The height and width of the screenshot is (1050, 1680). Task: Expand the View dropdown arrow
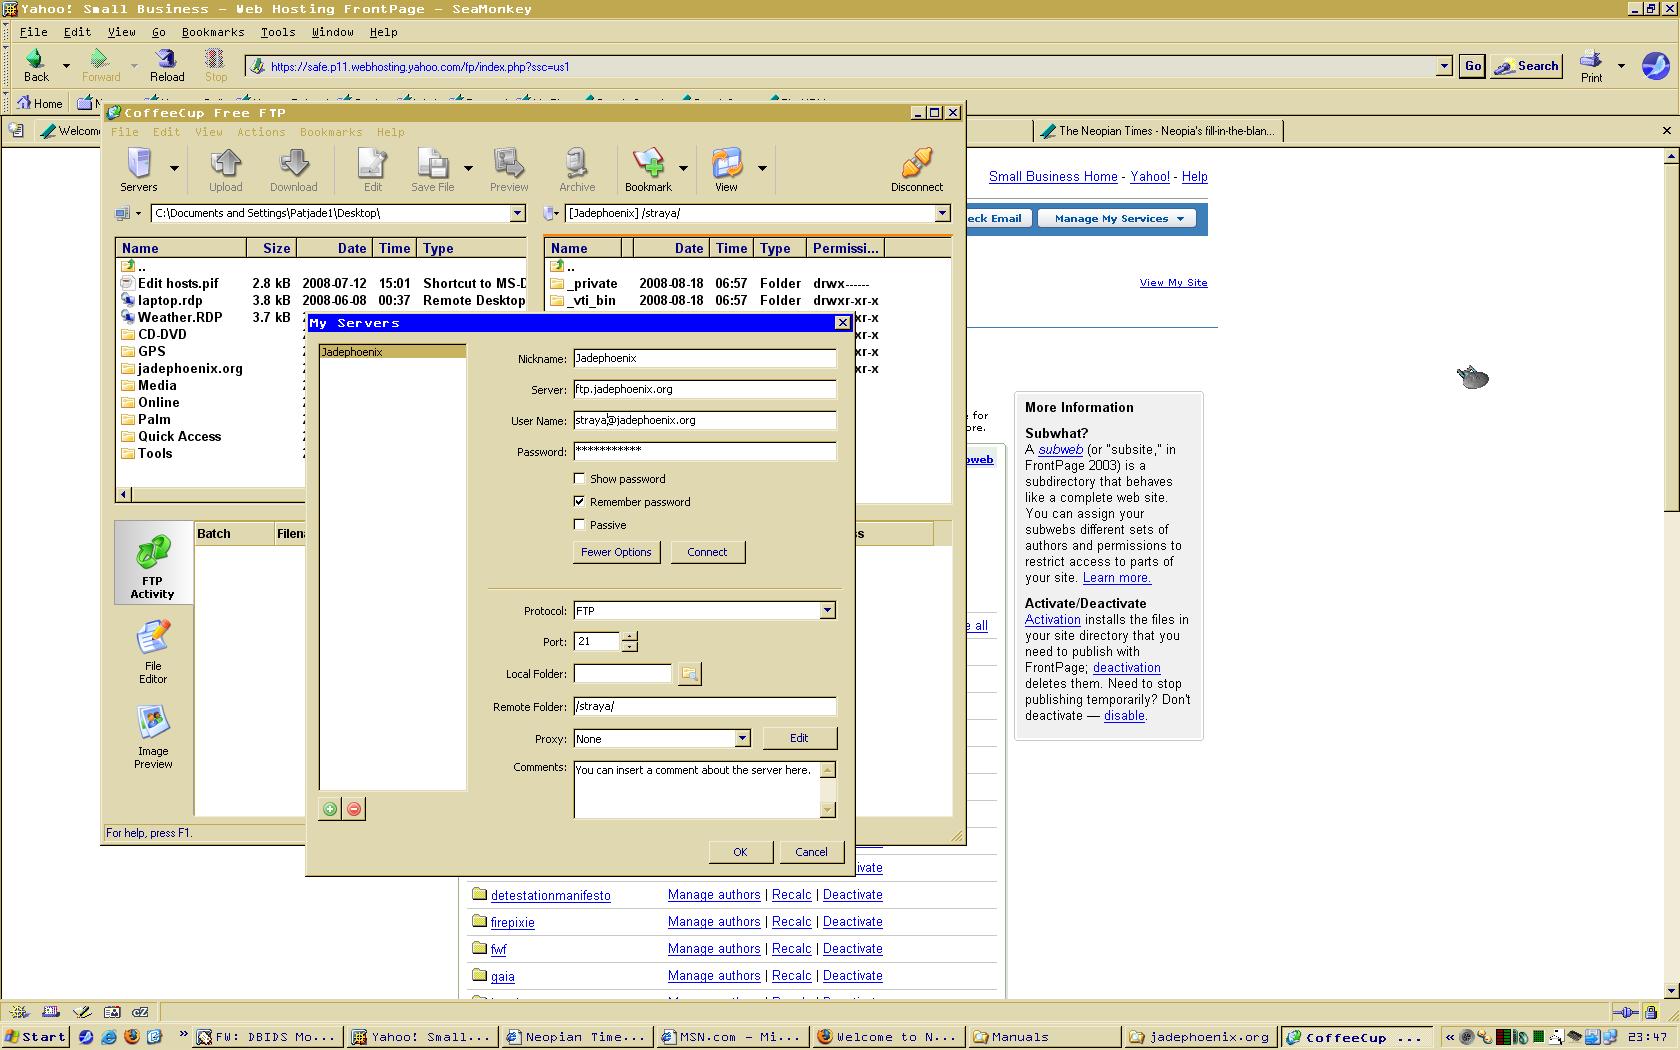762,169
